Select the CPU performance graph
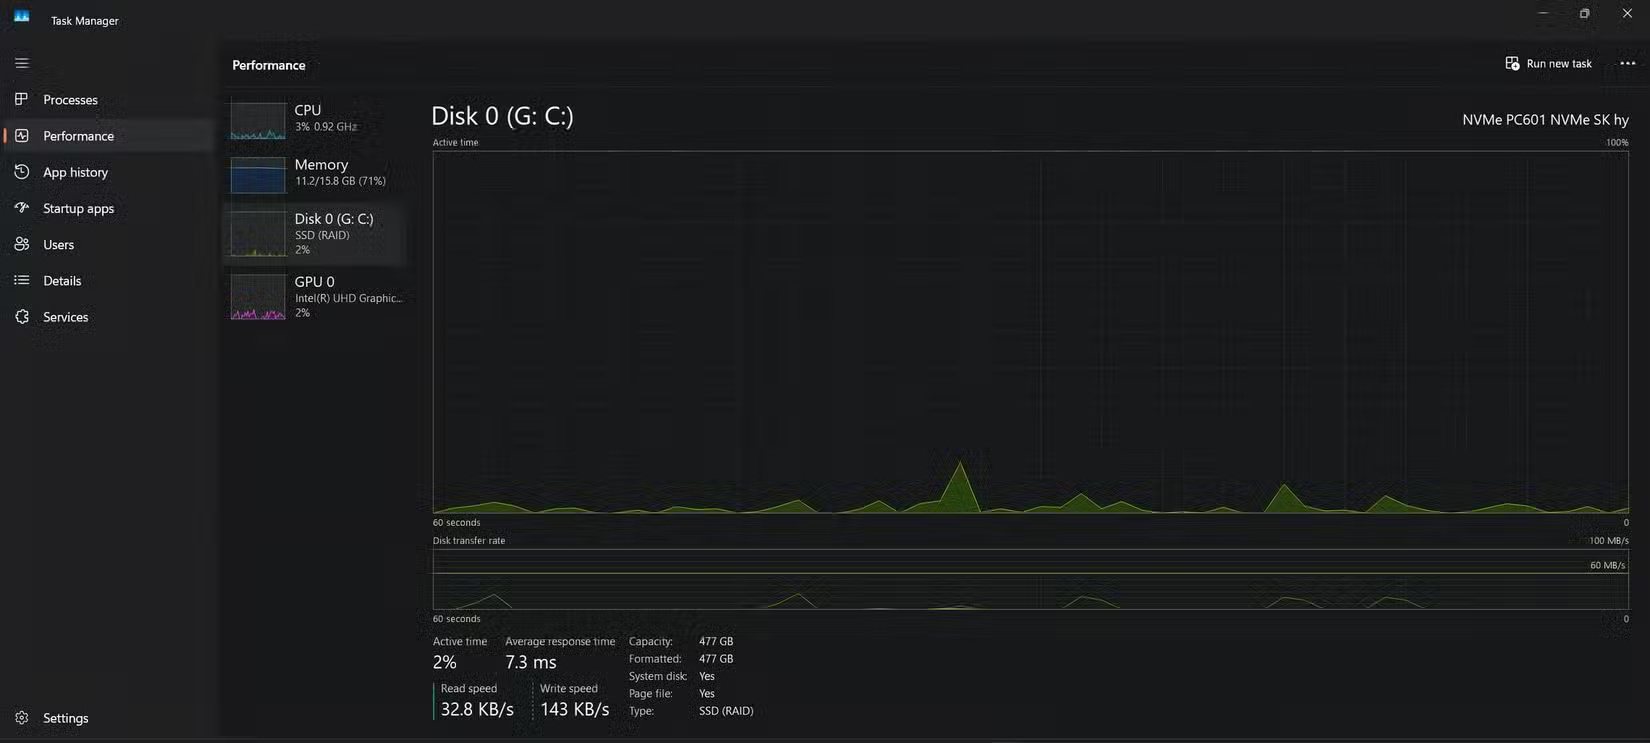 (258, 120)
